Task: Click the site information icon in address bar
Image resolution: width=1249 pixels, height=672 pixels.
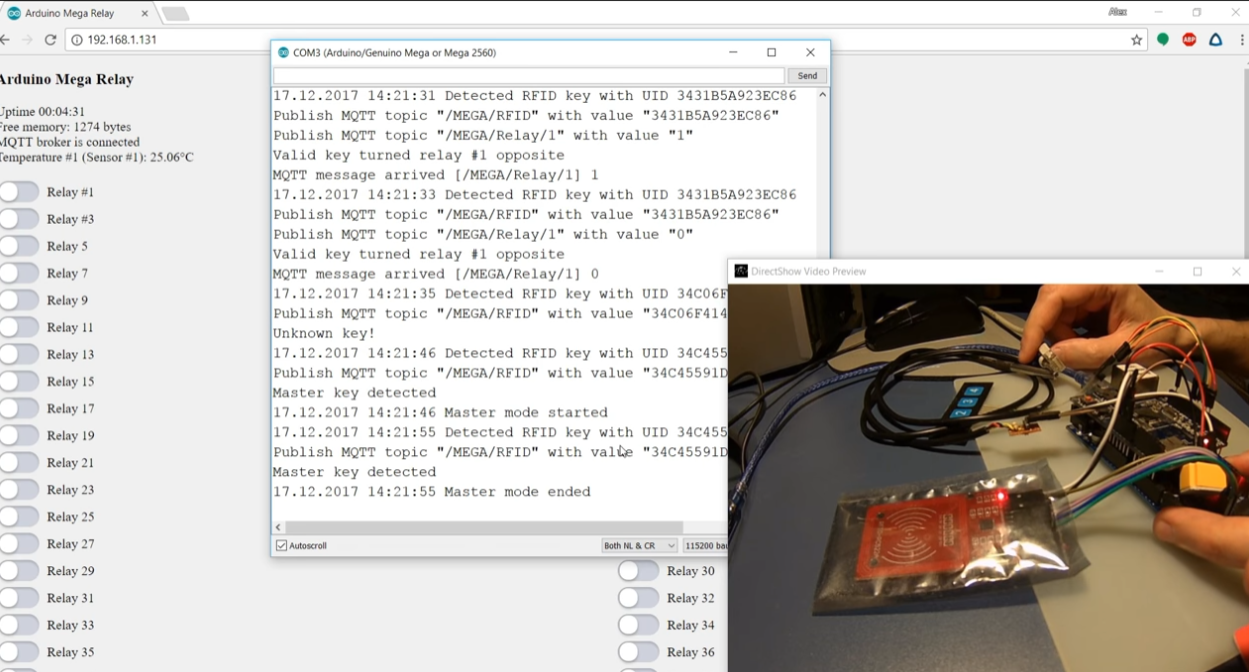Action: pos(76,40)
